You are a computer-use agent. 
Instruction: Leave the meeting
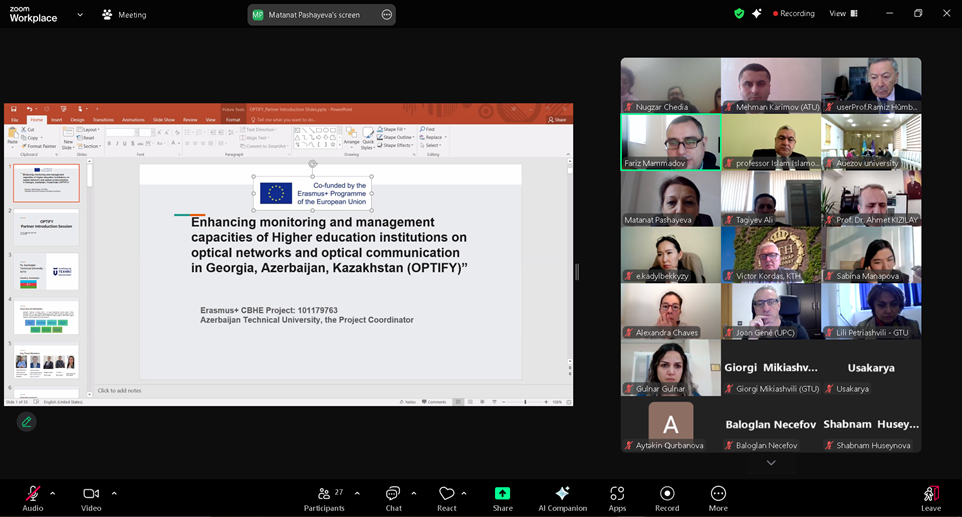[x=931, y=498]
